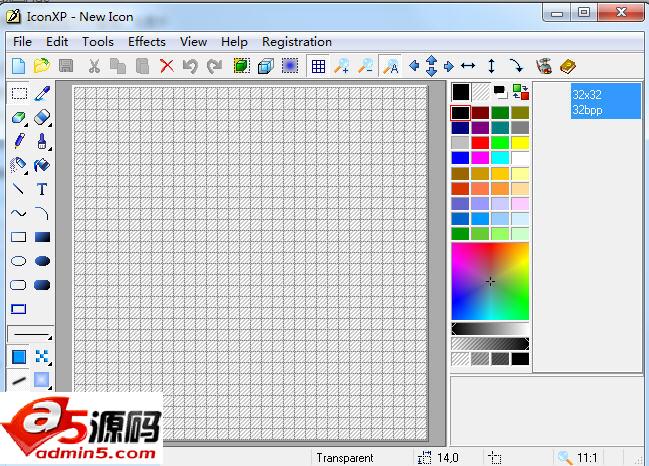Select the spray can airbrush tool
The width and height of the screenshot is (649, 466).
pyautogui.click(x=18, y=165)
